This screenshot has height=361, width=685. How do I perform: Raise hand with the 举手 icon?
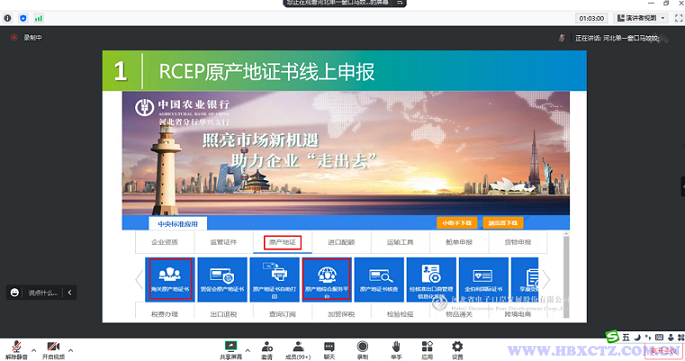(396, 350)
